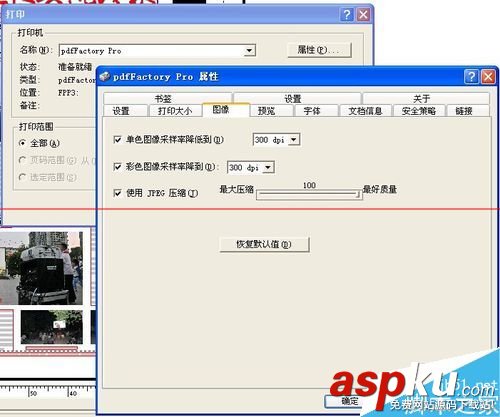
Task: Open monochrome image 300 dpi dropdown
Action: 277,139
